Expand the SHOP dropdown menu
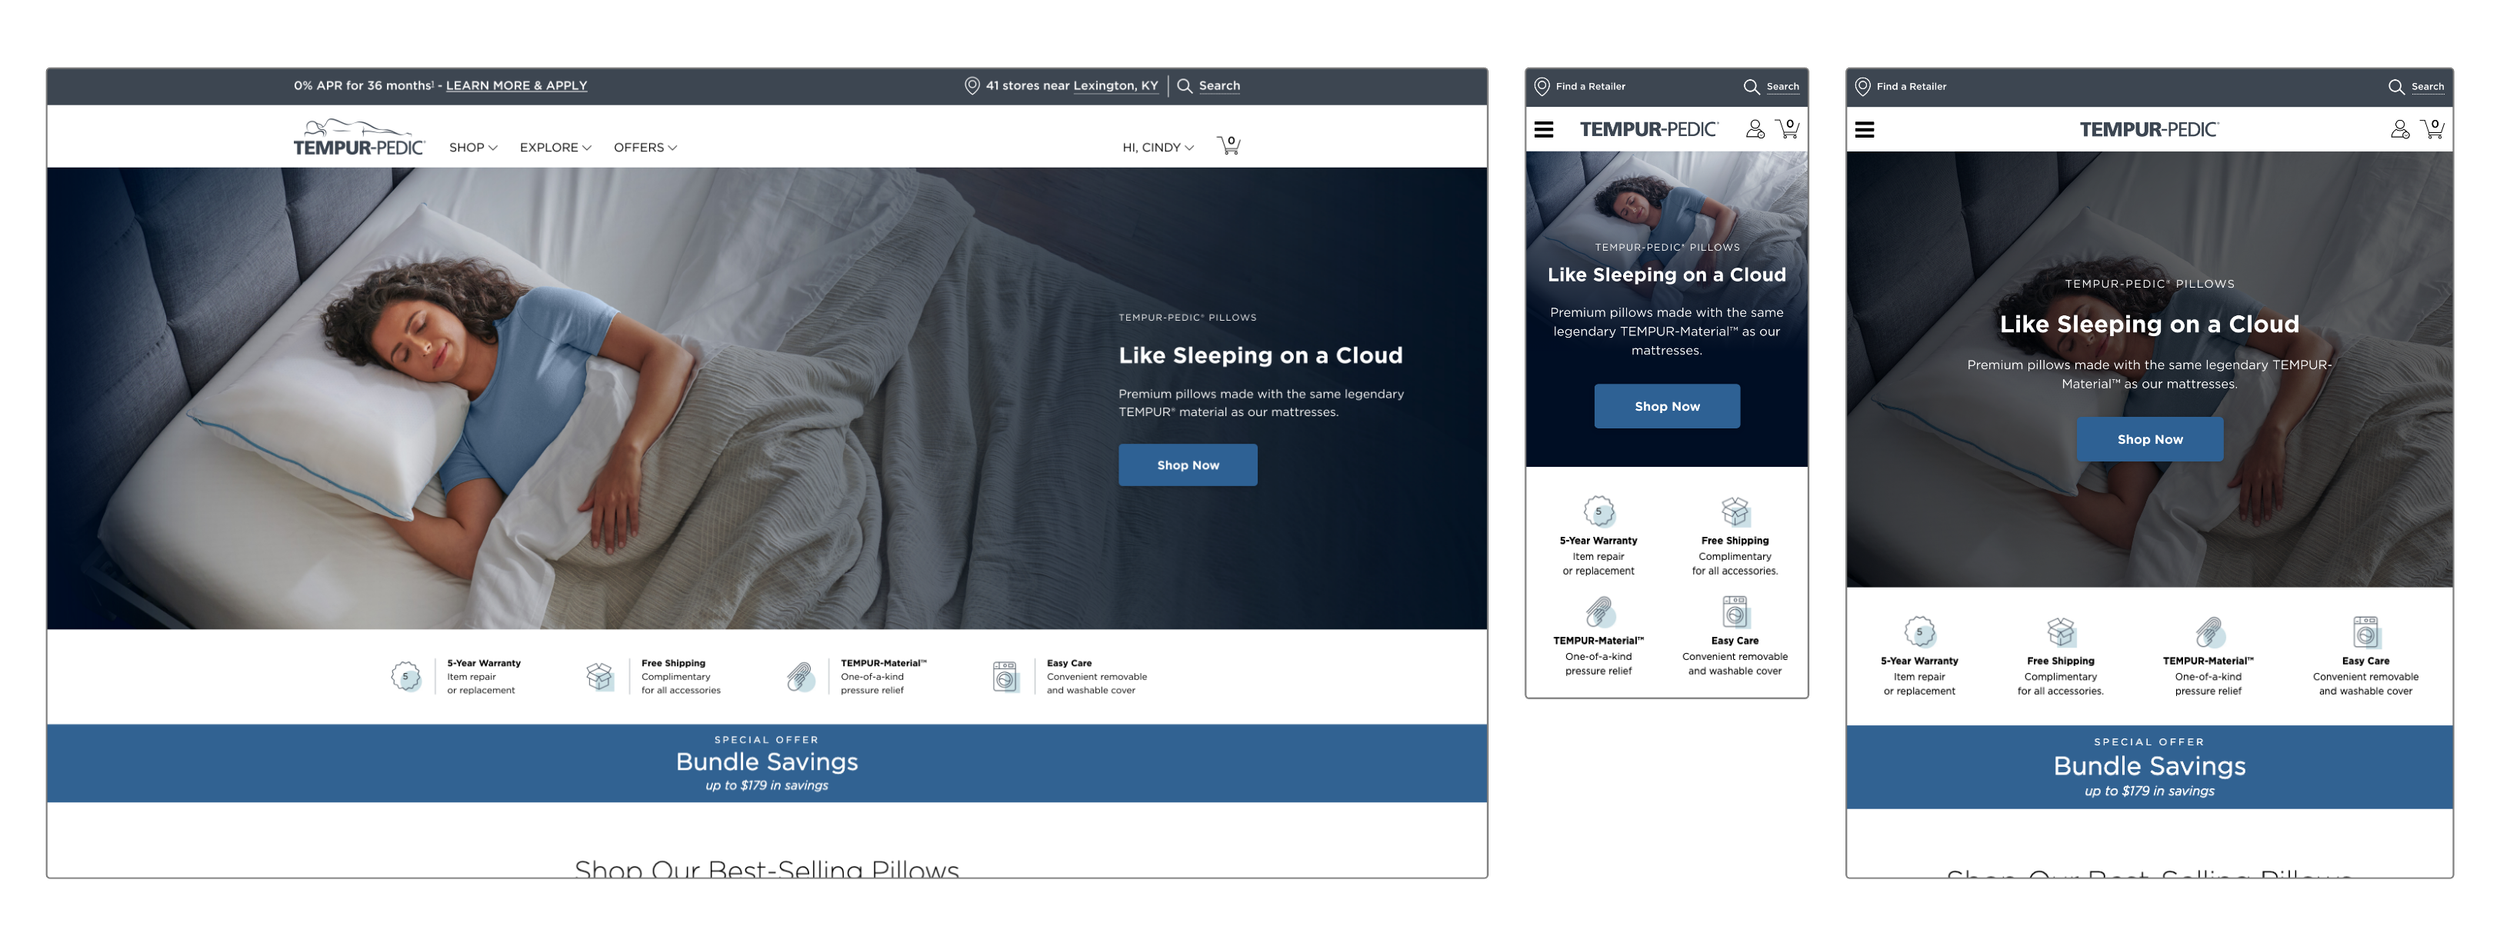Image resolution: width=2500 pixels, height=946 pixels. (473, 148)
